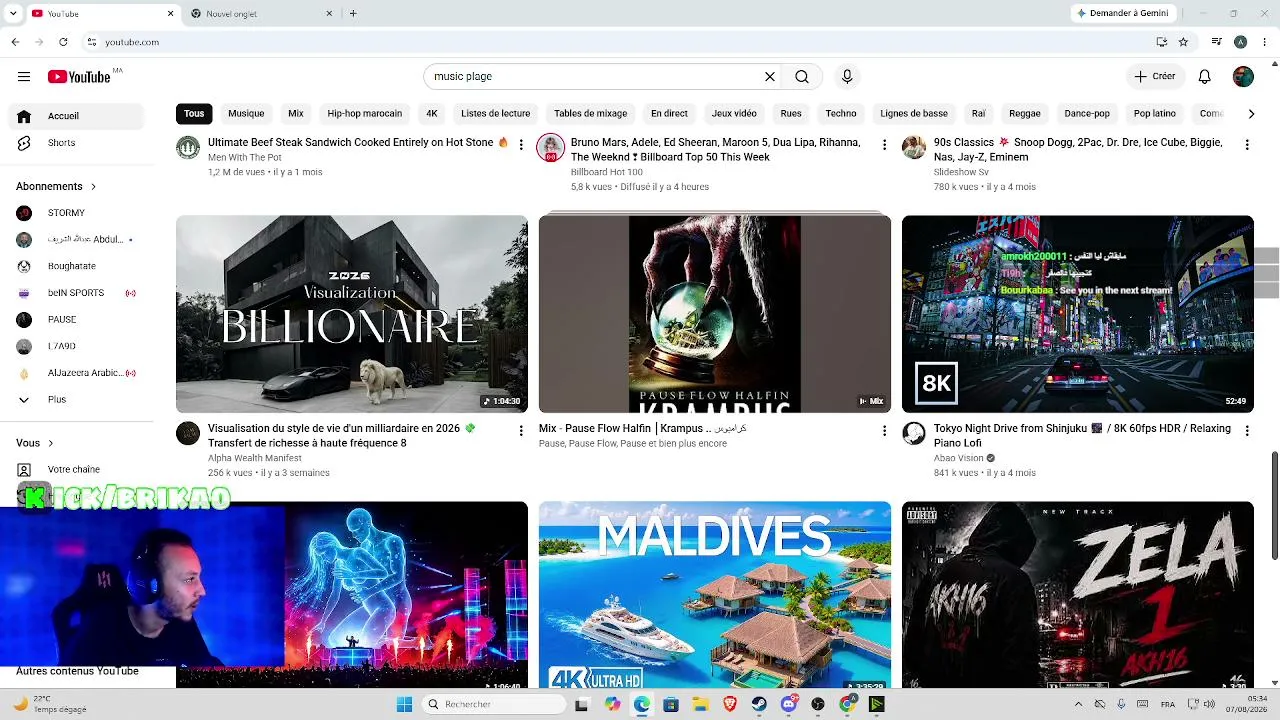Image resolution: width=1280 pixels, height=720 pixels.
Task: Launch Steam from the taskbar
Action: 759,704
